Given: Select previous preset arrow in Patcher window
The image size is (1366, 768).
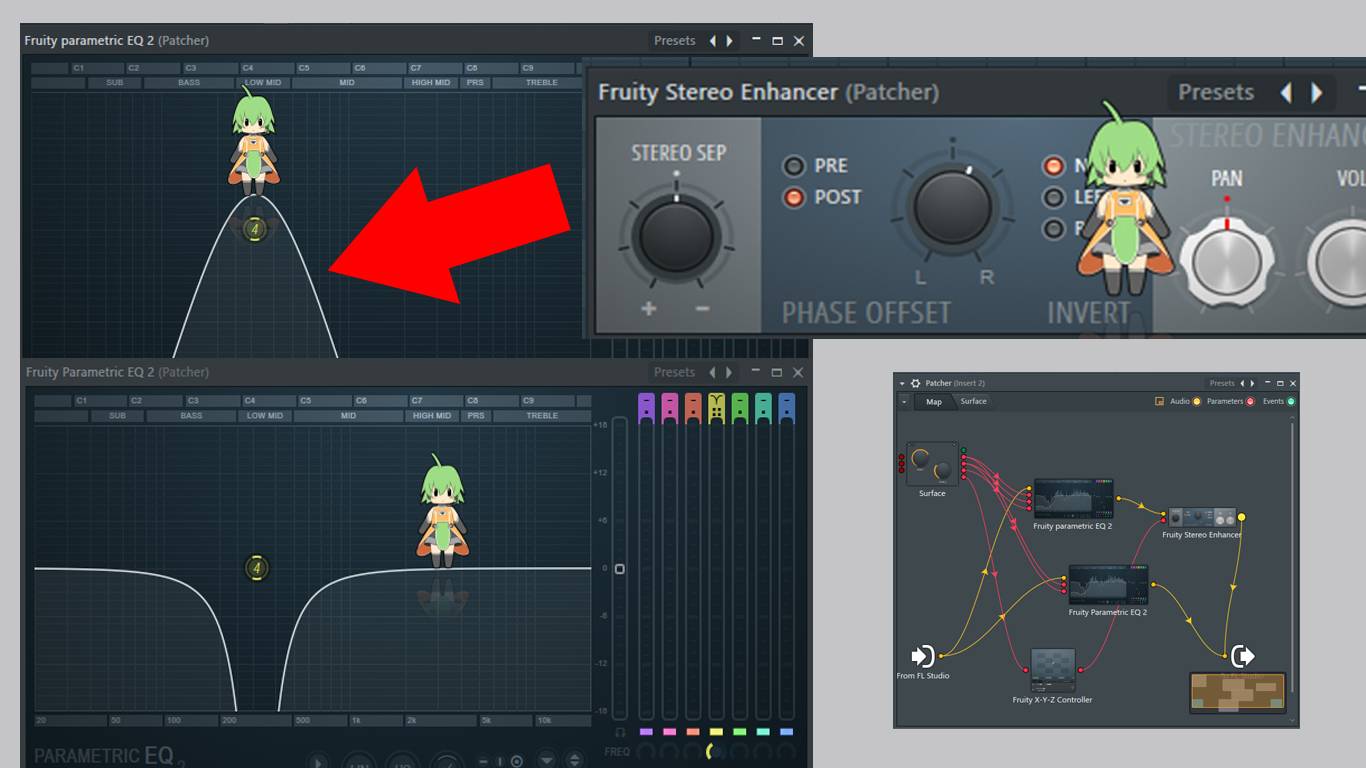Looking at the screenshot, I should (1243, 383).
